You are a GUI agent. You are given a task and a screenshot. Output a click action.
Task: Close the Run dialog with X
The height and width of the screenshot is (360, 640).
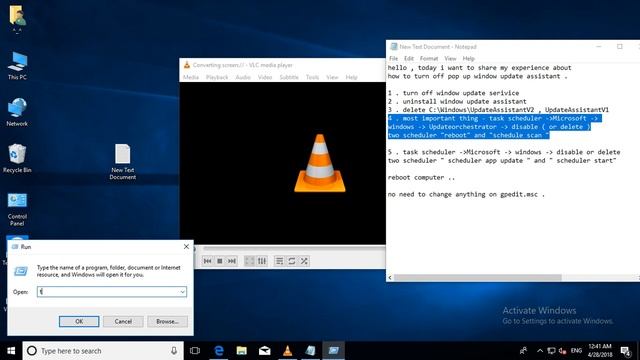(186, 247)
